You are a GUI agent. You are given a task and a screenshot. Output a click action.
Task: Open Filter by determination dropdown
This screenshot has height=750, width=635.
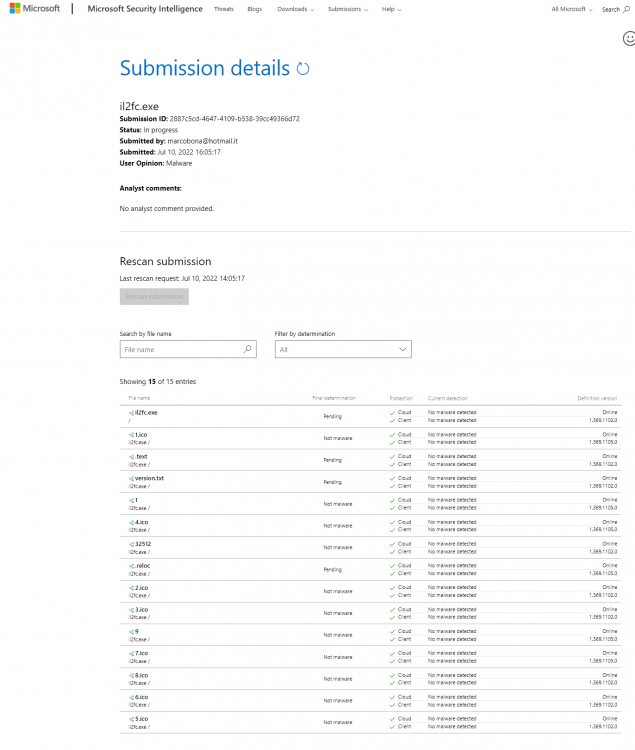coord(343,349)
